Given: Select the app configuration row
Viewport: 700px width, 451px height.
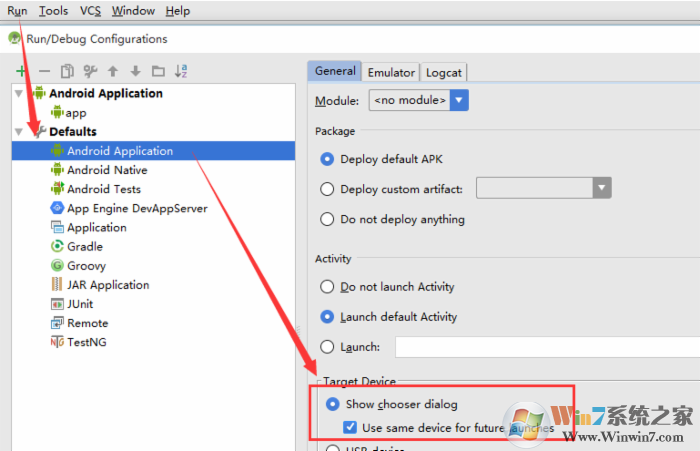Looking at the screenshot, I should click(154, 113).
